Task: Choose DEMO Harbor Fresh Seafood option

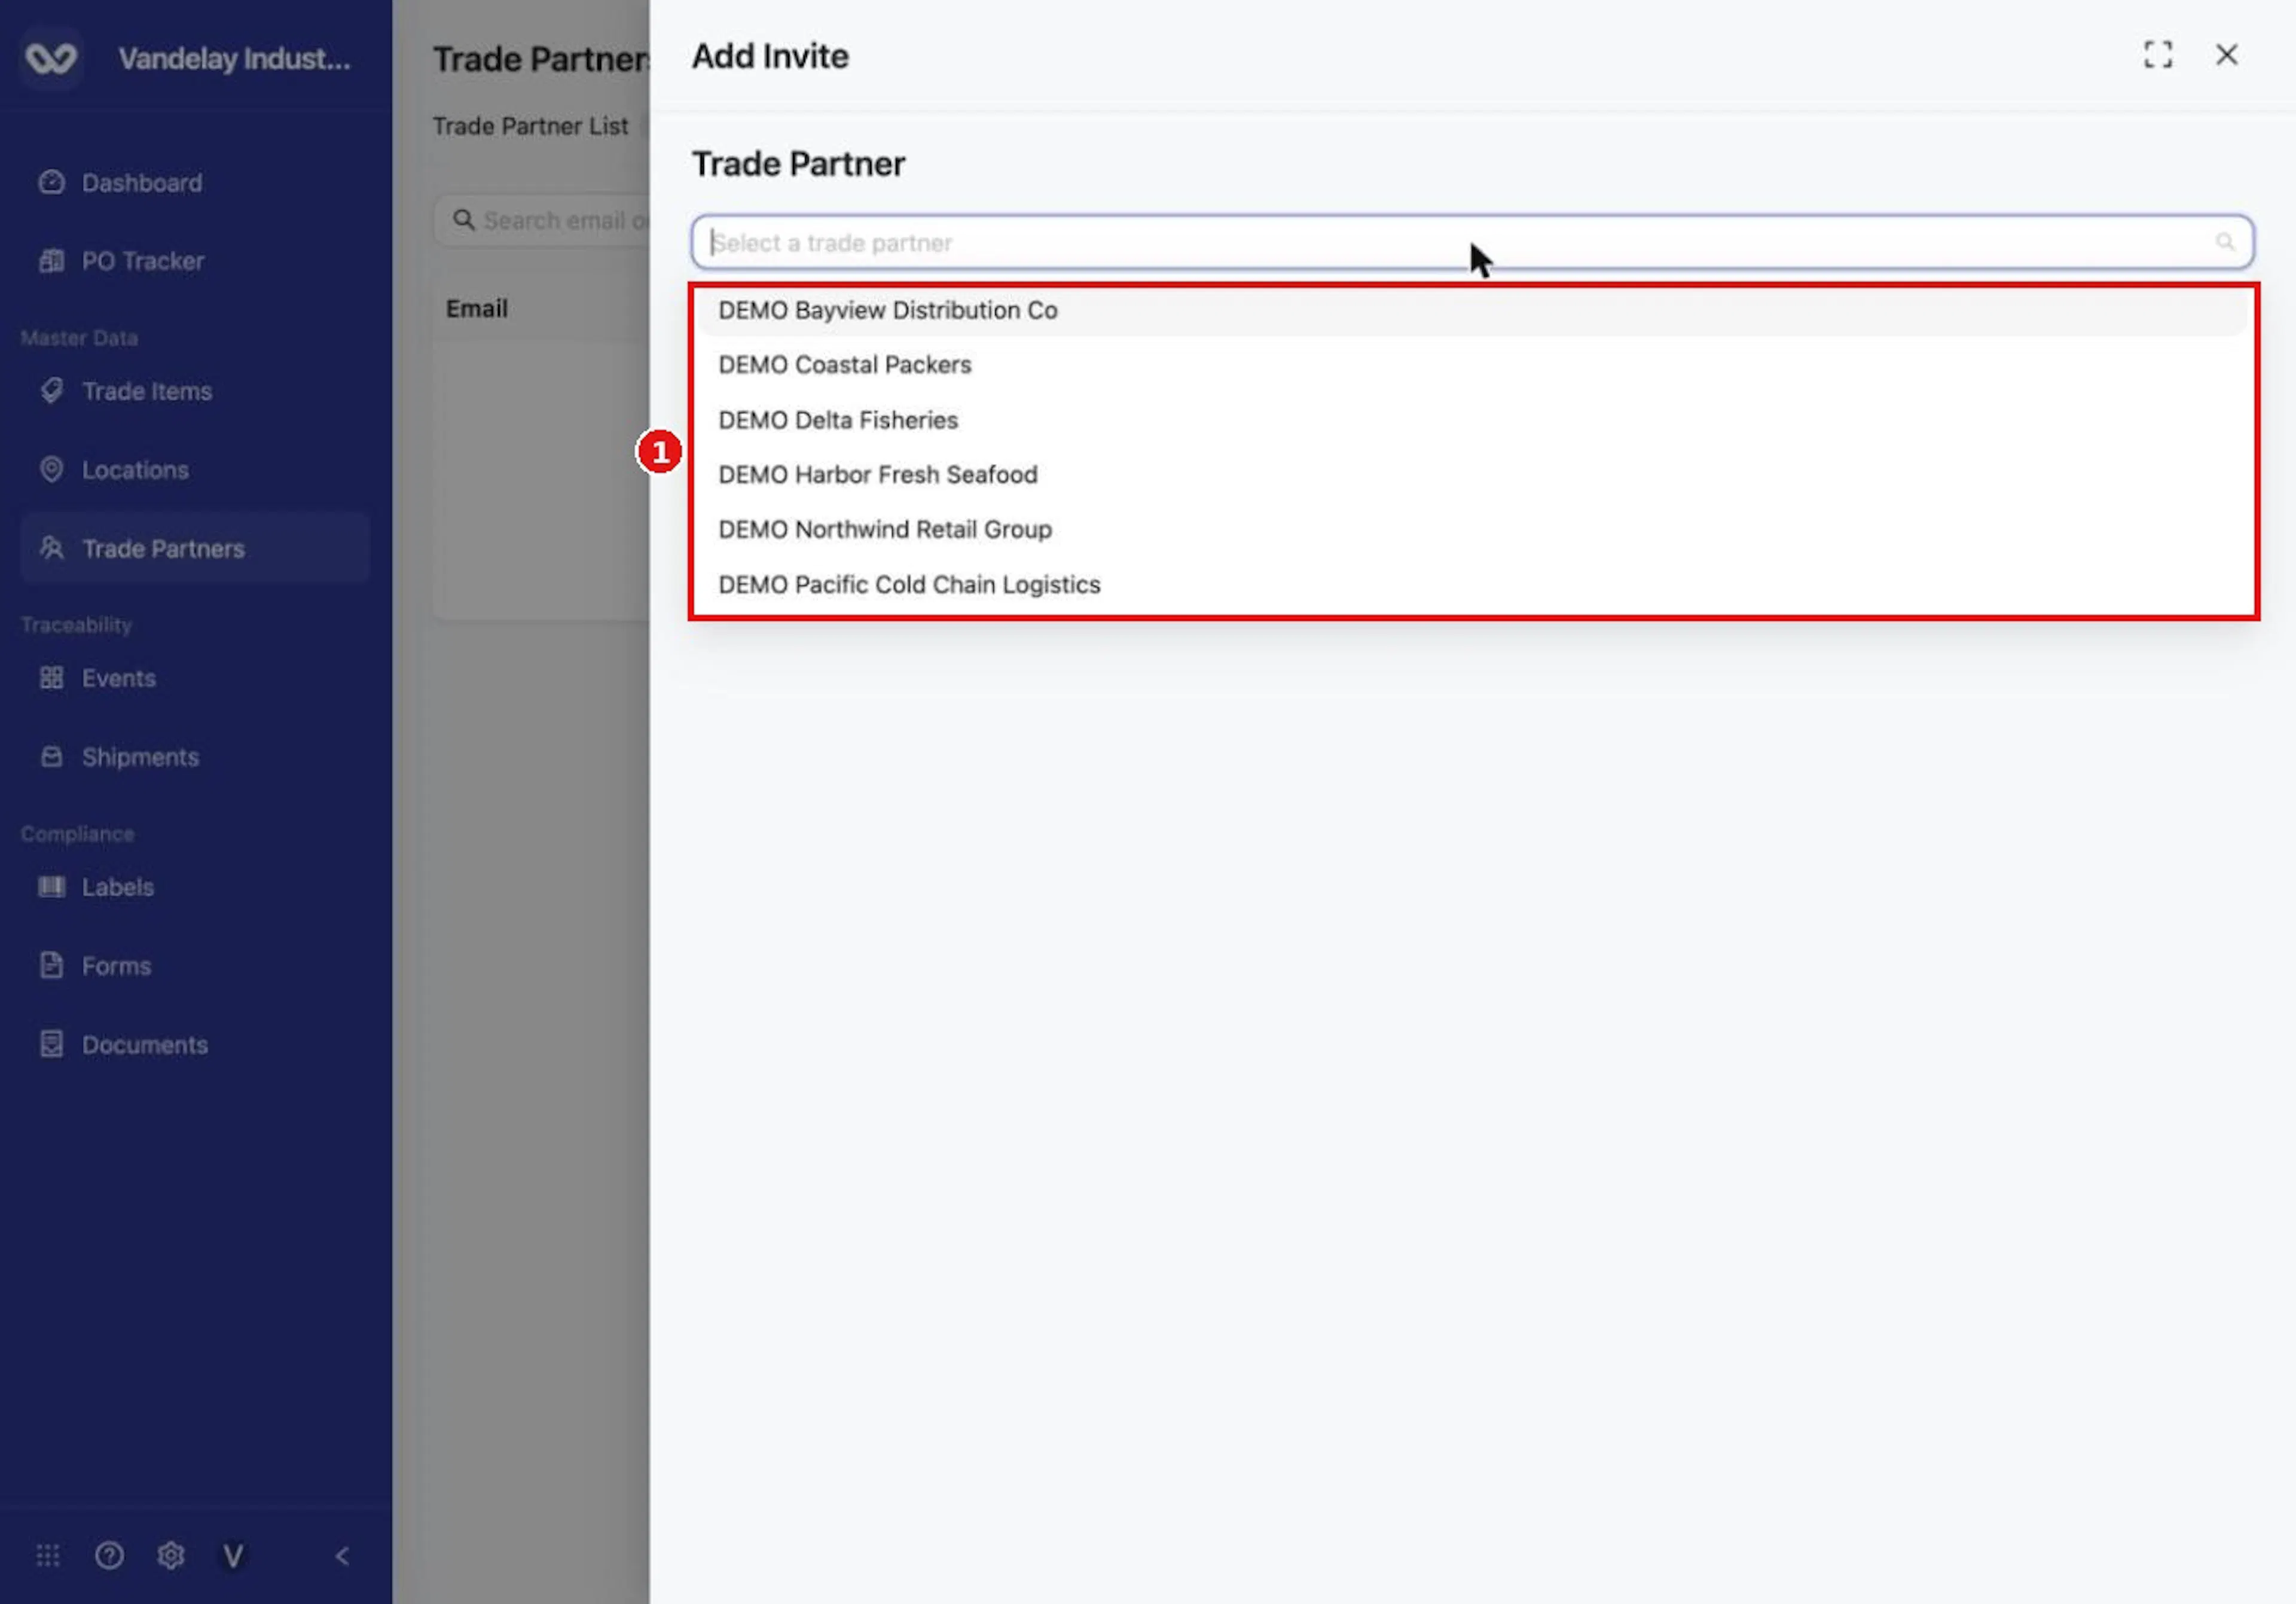Action: click(1472, 475)
